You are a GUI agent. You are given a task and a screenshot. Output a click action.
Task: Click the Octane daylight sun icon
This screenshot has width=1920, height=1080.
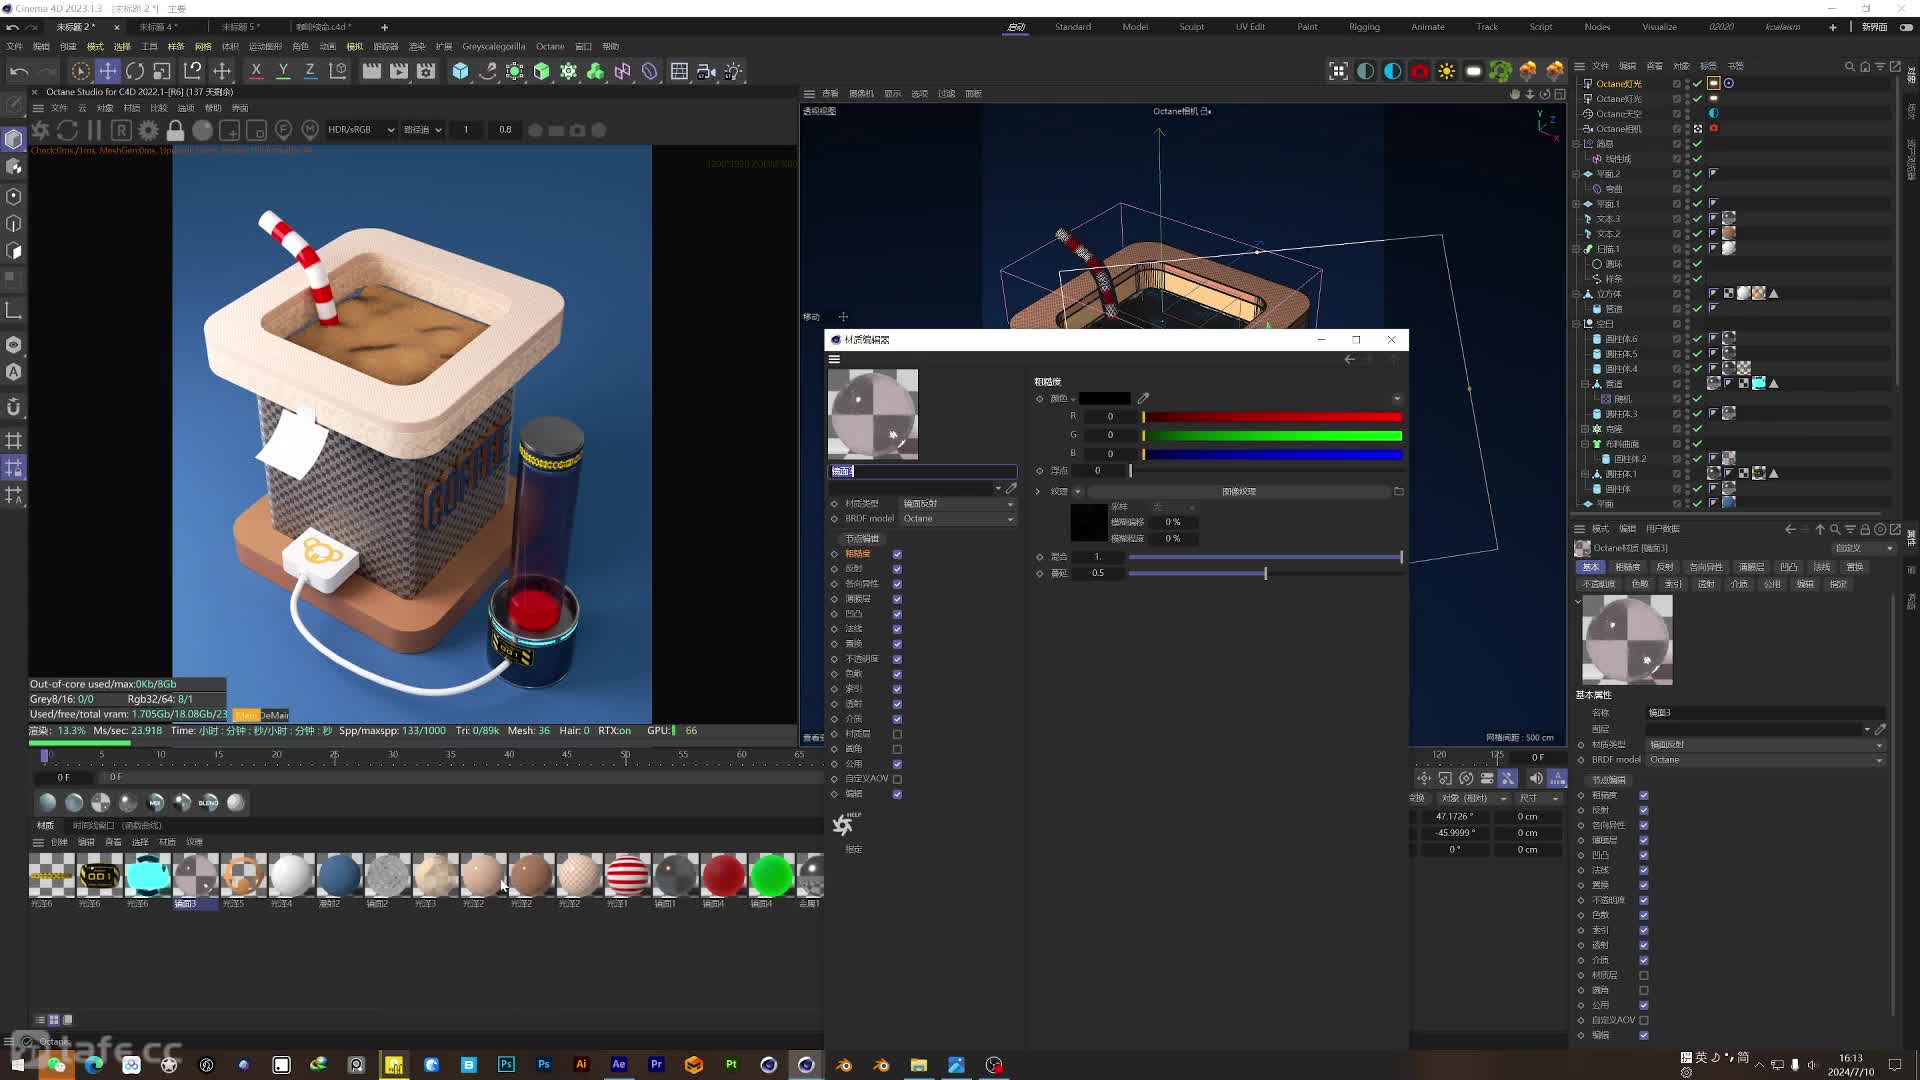coord(1446,71)
